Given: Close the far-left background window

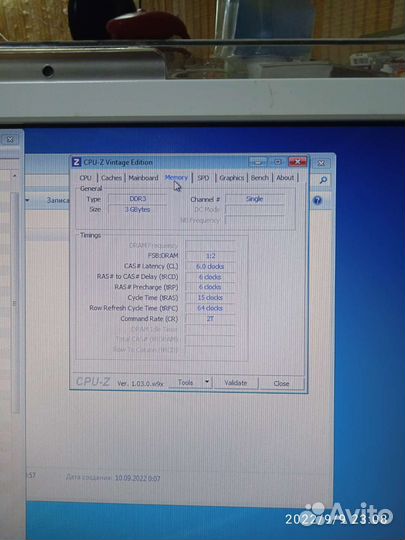Looking at the screenshot, I should 10,139.
